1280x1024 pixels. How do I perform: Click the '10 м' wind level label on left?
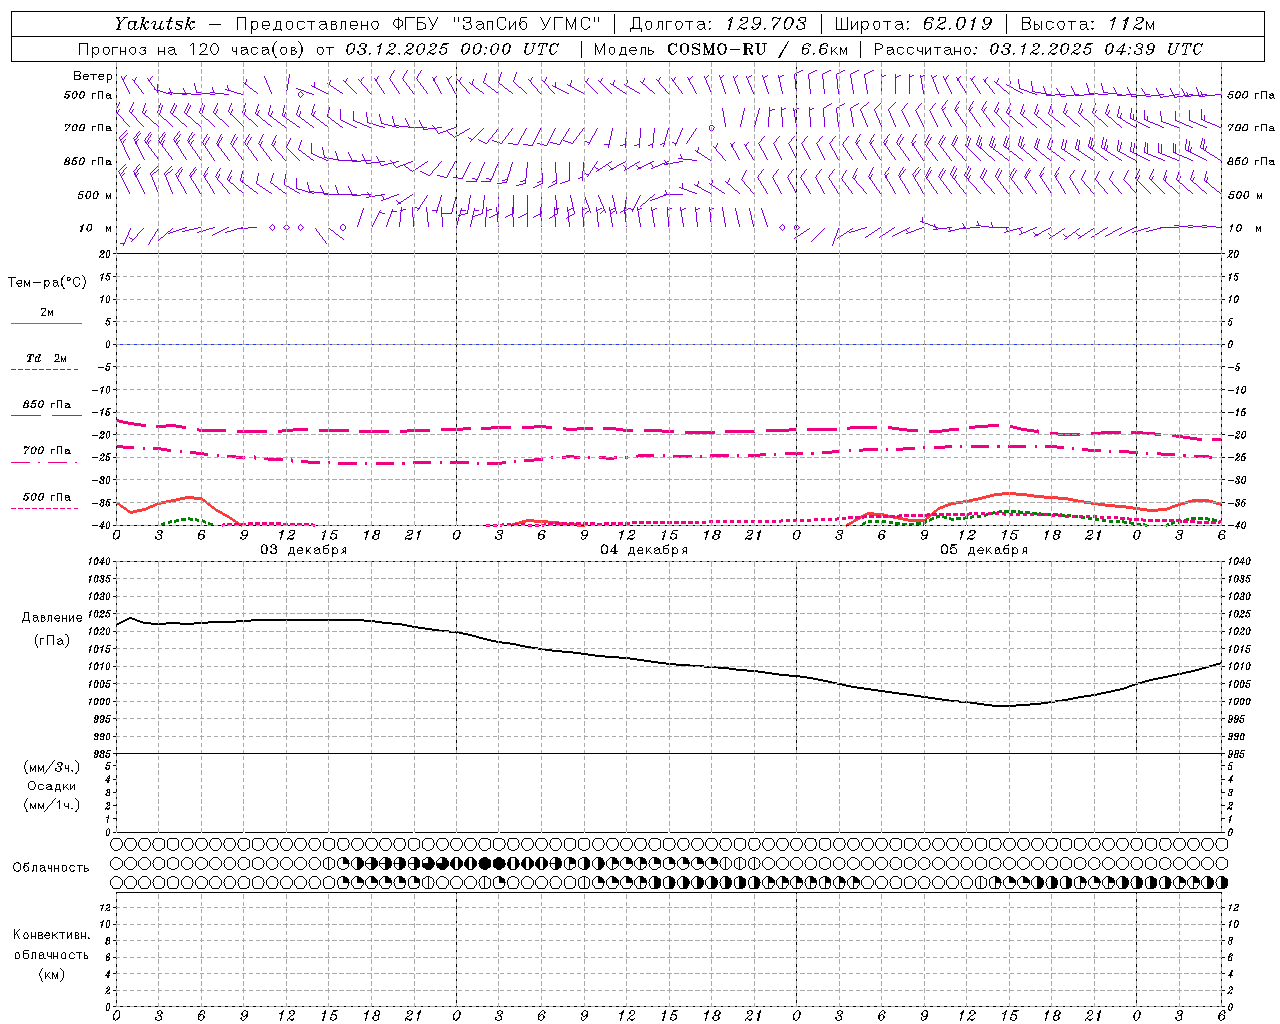(95, 228)
